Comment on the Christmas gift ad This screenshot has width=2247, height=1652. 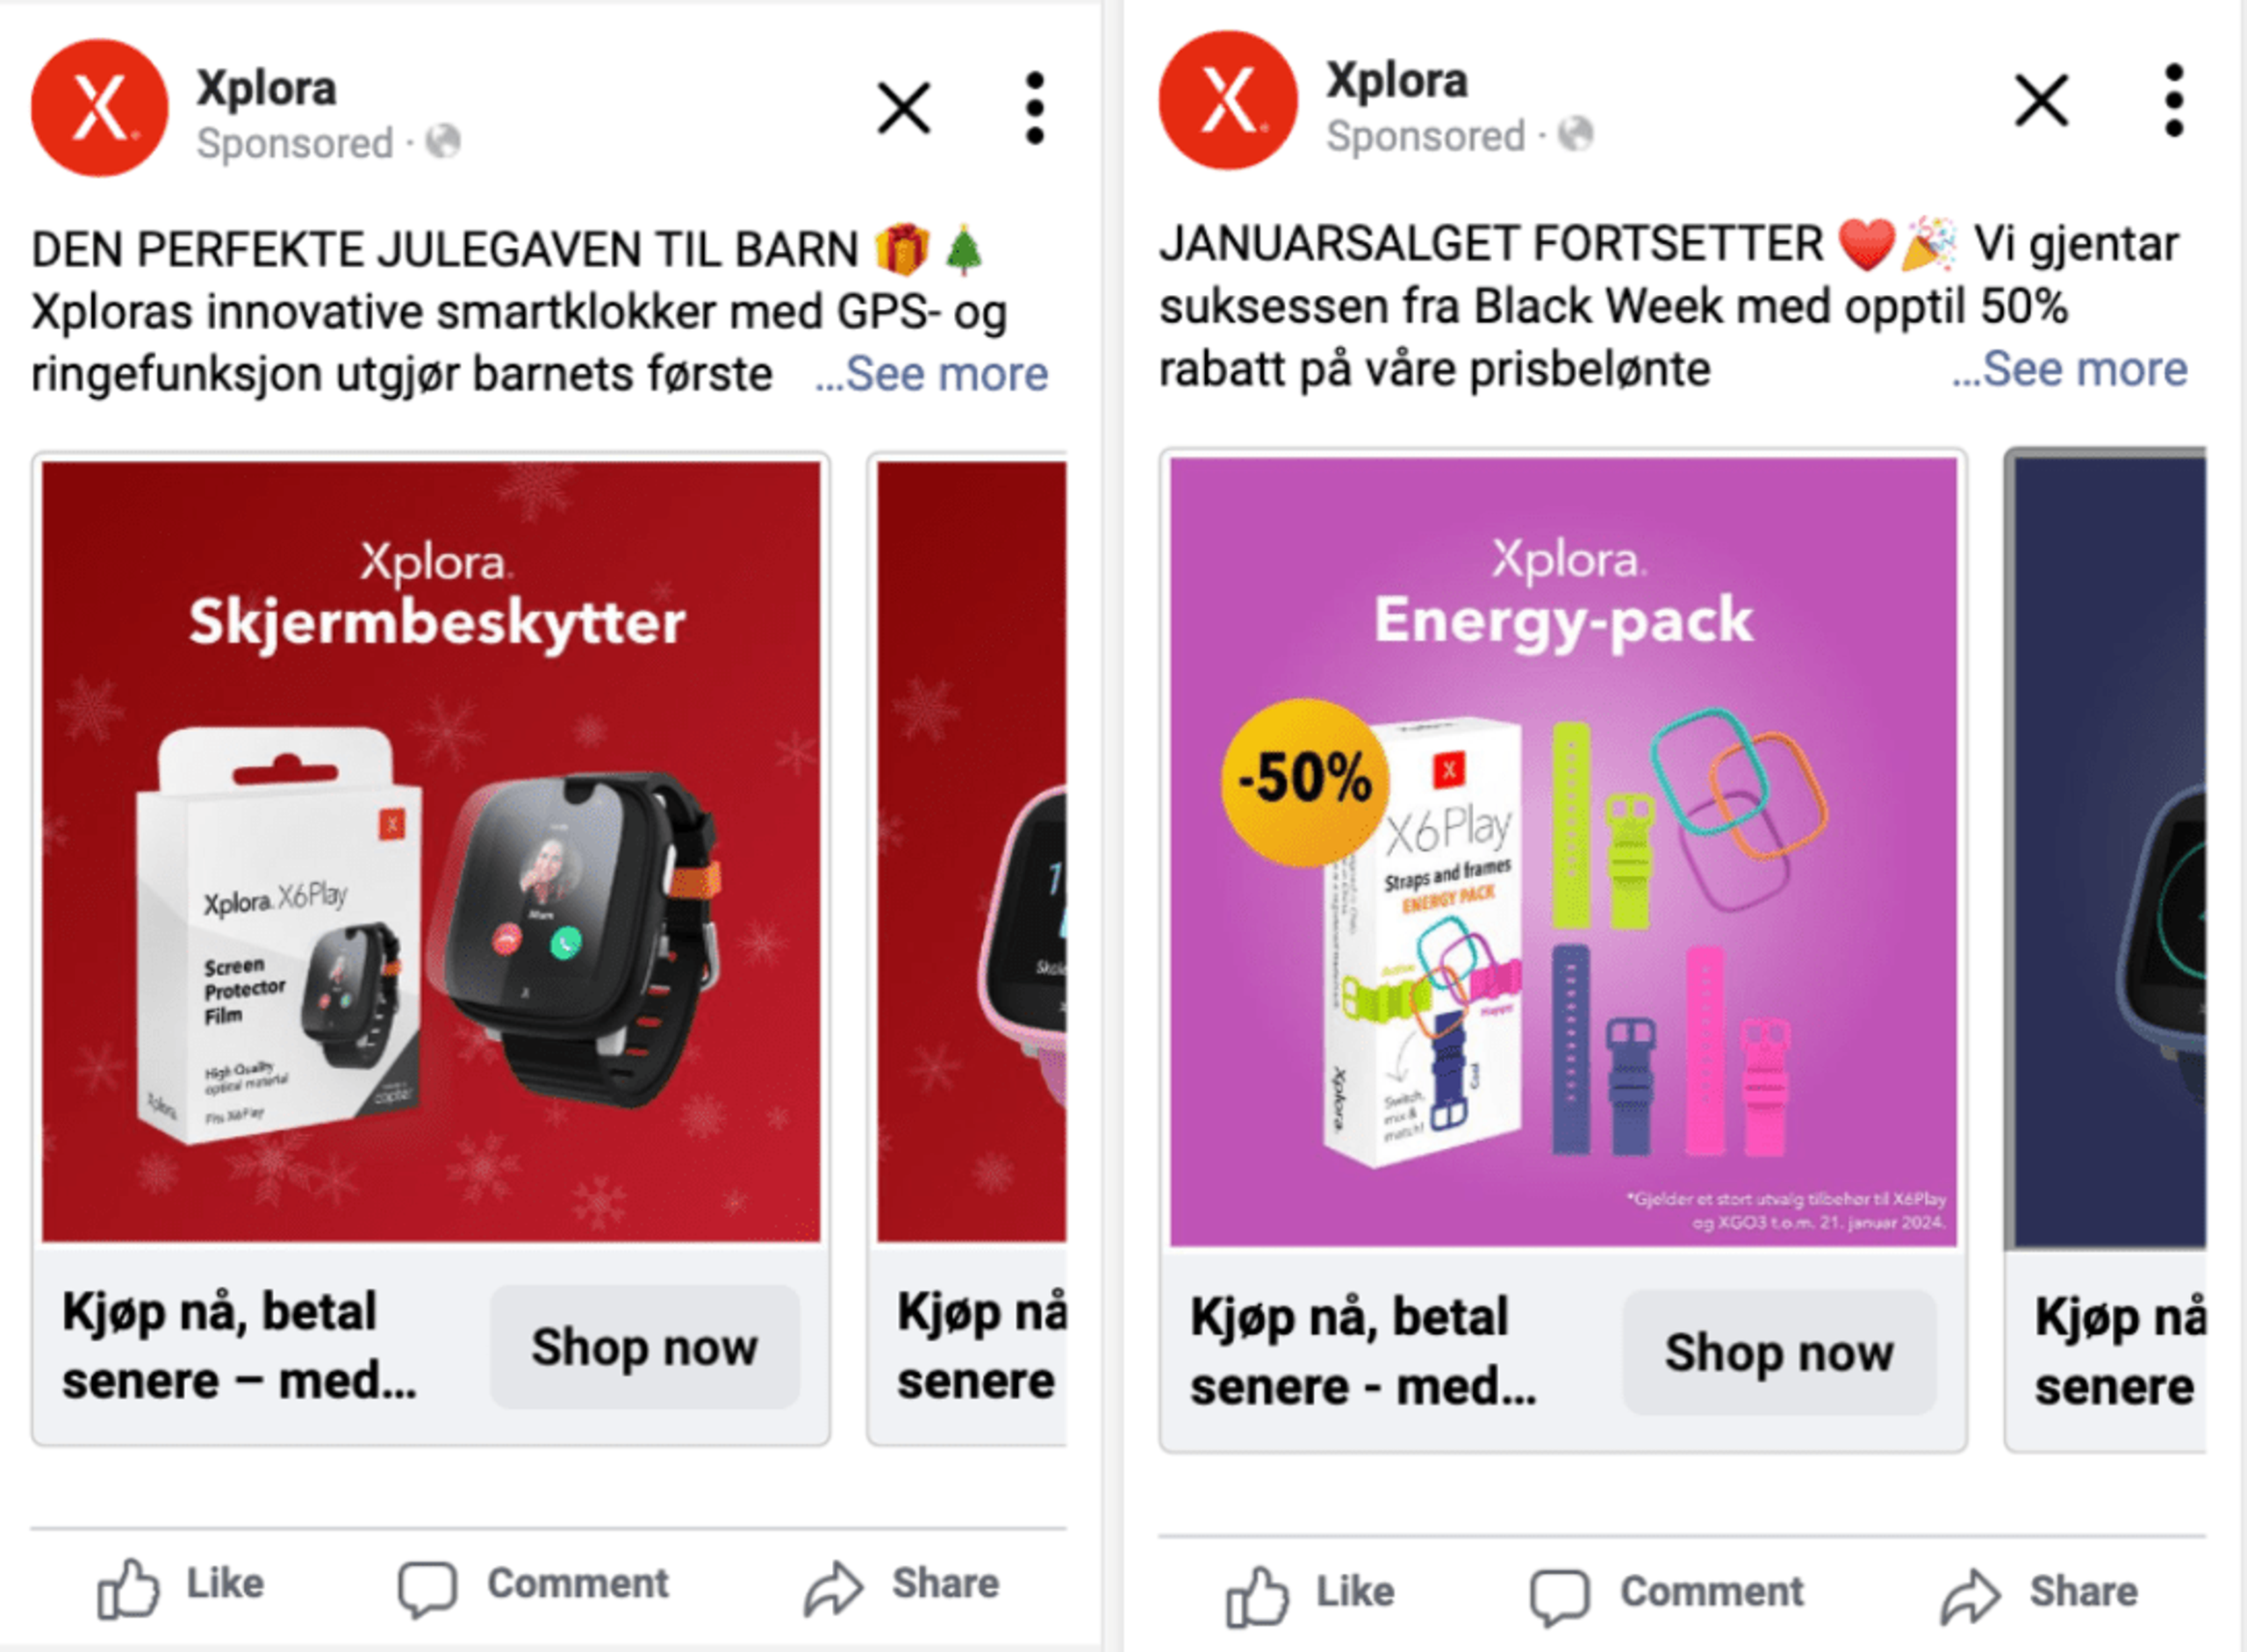point(533,1585)
